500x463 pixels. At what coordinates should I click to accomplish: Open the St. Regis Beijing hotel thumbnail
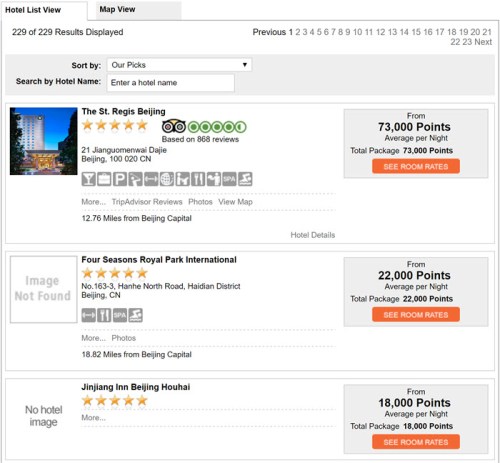pyautogui.click(x=43, y=141)
